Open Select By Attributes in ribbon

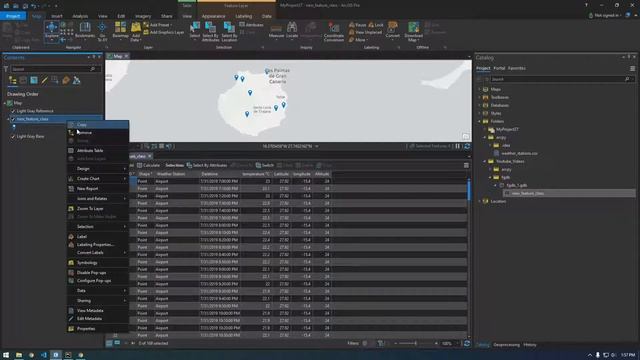(x=211, y=31)
